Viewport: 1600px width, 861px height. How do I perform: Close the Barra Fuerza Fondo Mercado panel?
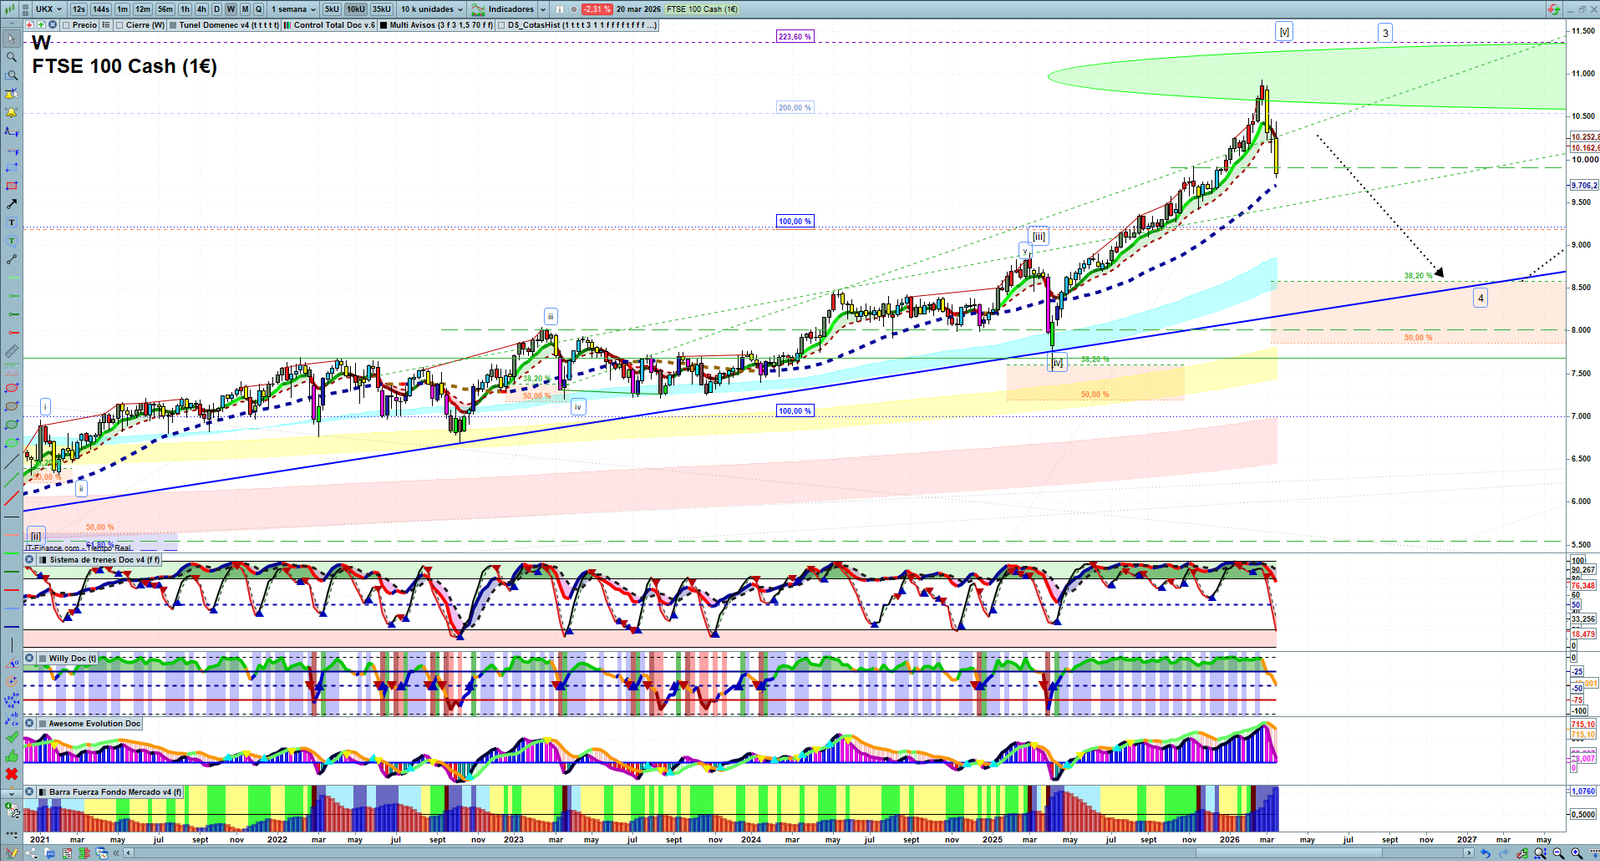[30, 792]
